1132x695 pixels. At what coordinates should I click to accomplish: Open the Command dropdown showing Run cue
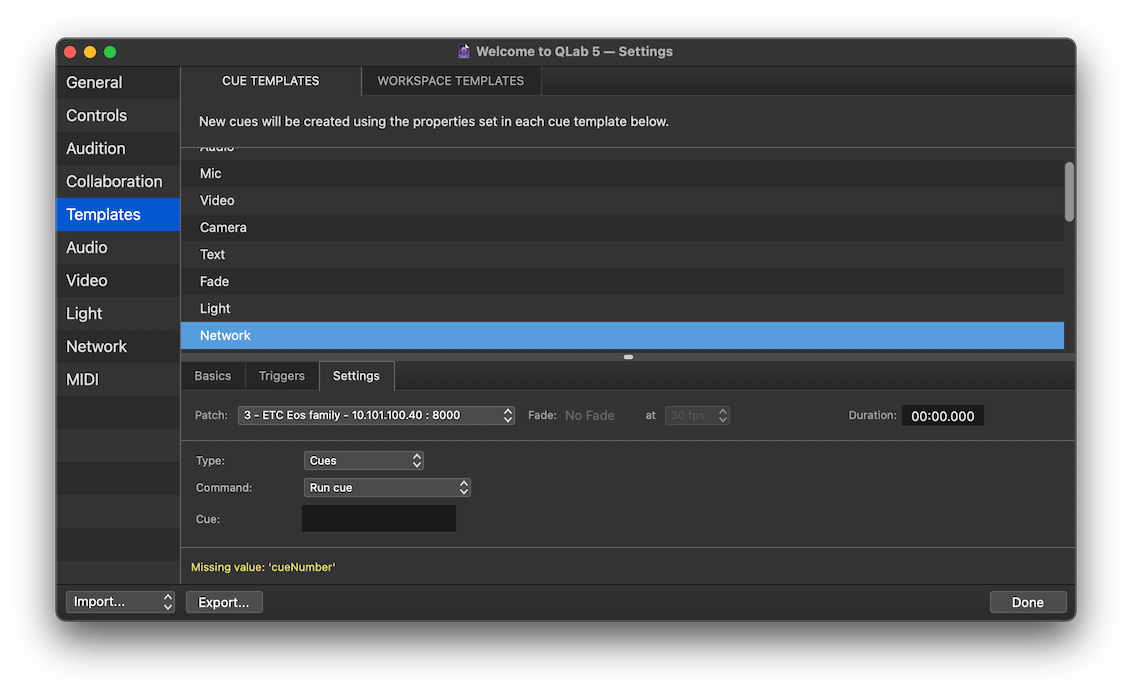pos(387,488)
